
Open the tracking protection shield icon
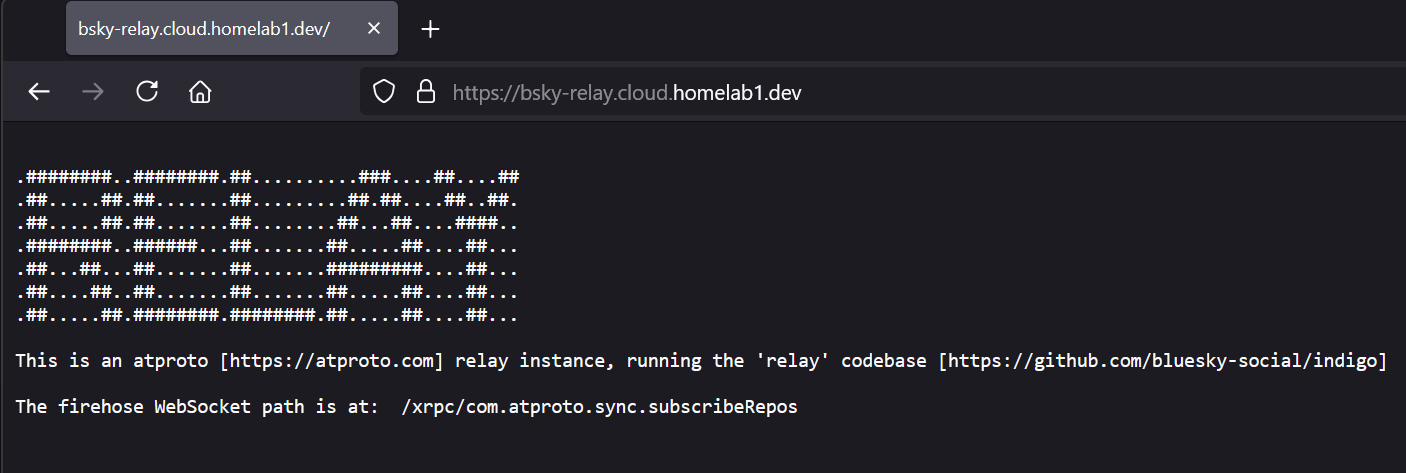(384, 92)
